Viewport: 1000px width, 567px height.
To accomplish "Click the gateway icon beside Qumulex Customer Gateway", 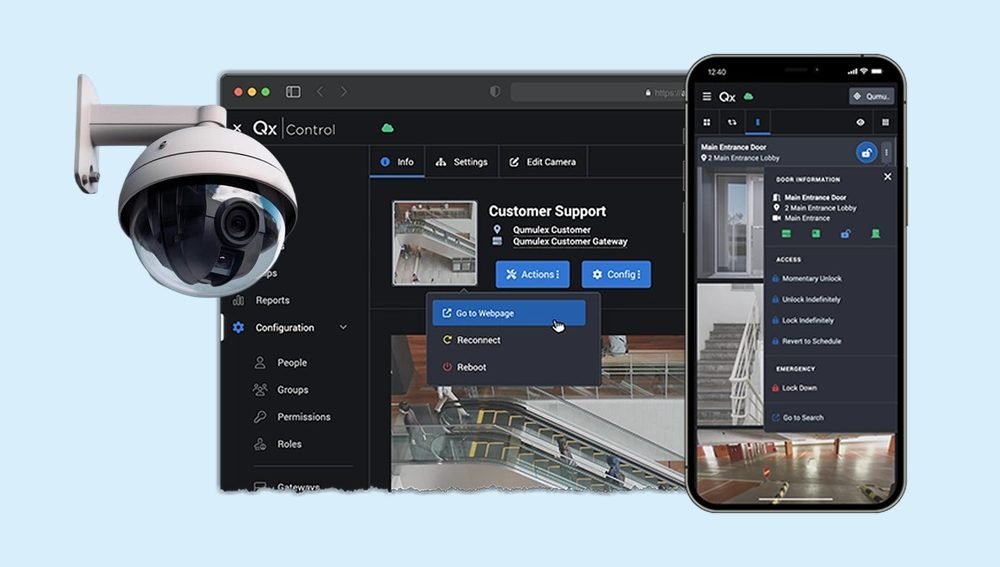I will click(x=497, y=241).
